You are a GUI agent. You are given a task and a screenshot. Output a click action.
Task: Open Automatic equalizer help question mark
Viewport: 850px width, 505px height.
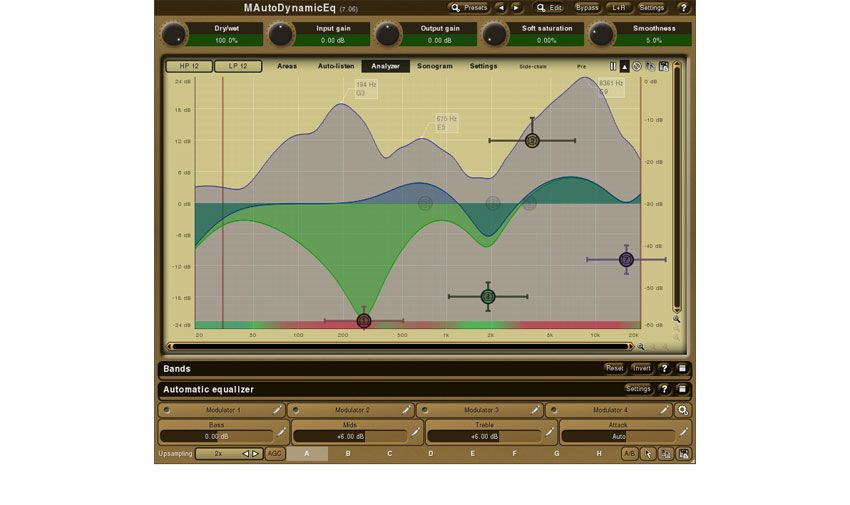coord(664,389)
